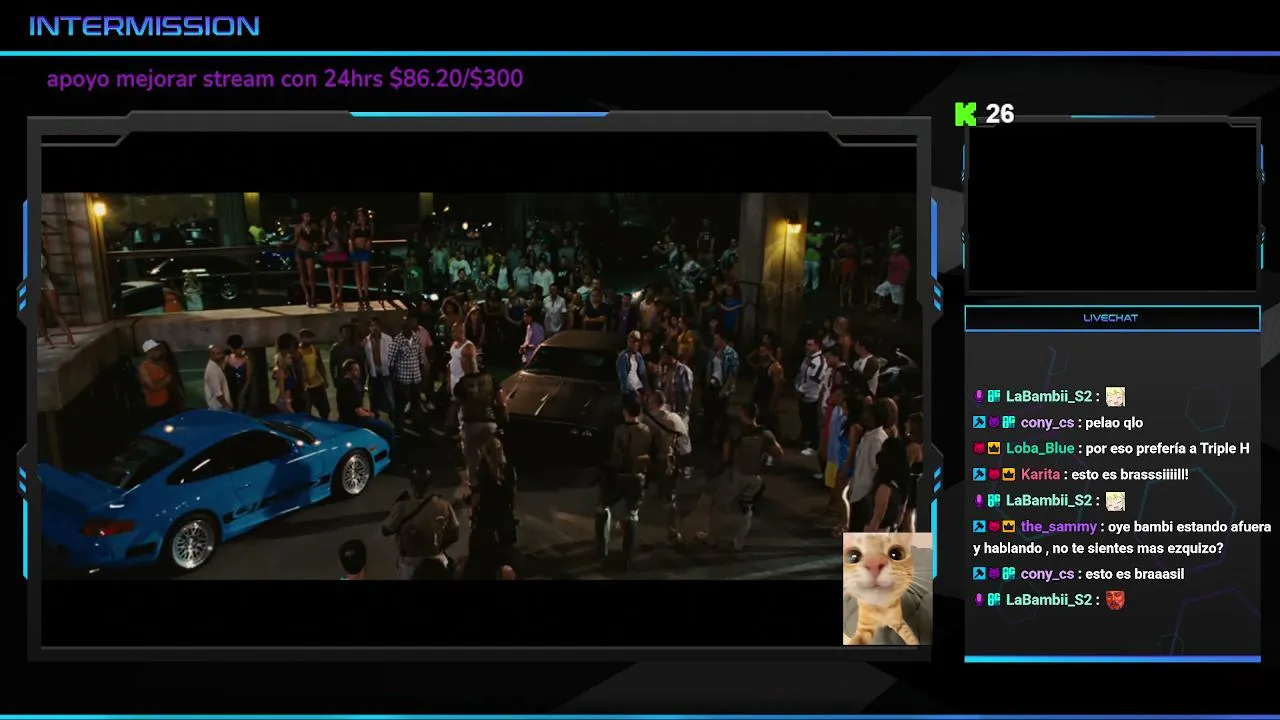Click the INTERMISSION scene title
Image resolution: width=1280 pixels, height=720 pixels.
click(x=144, y=27)
